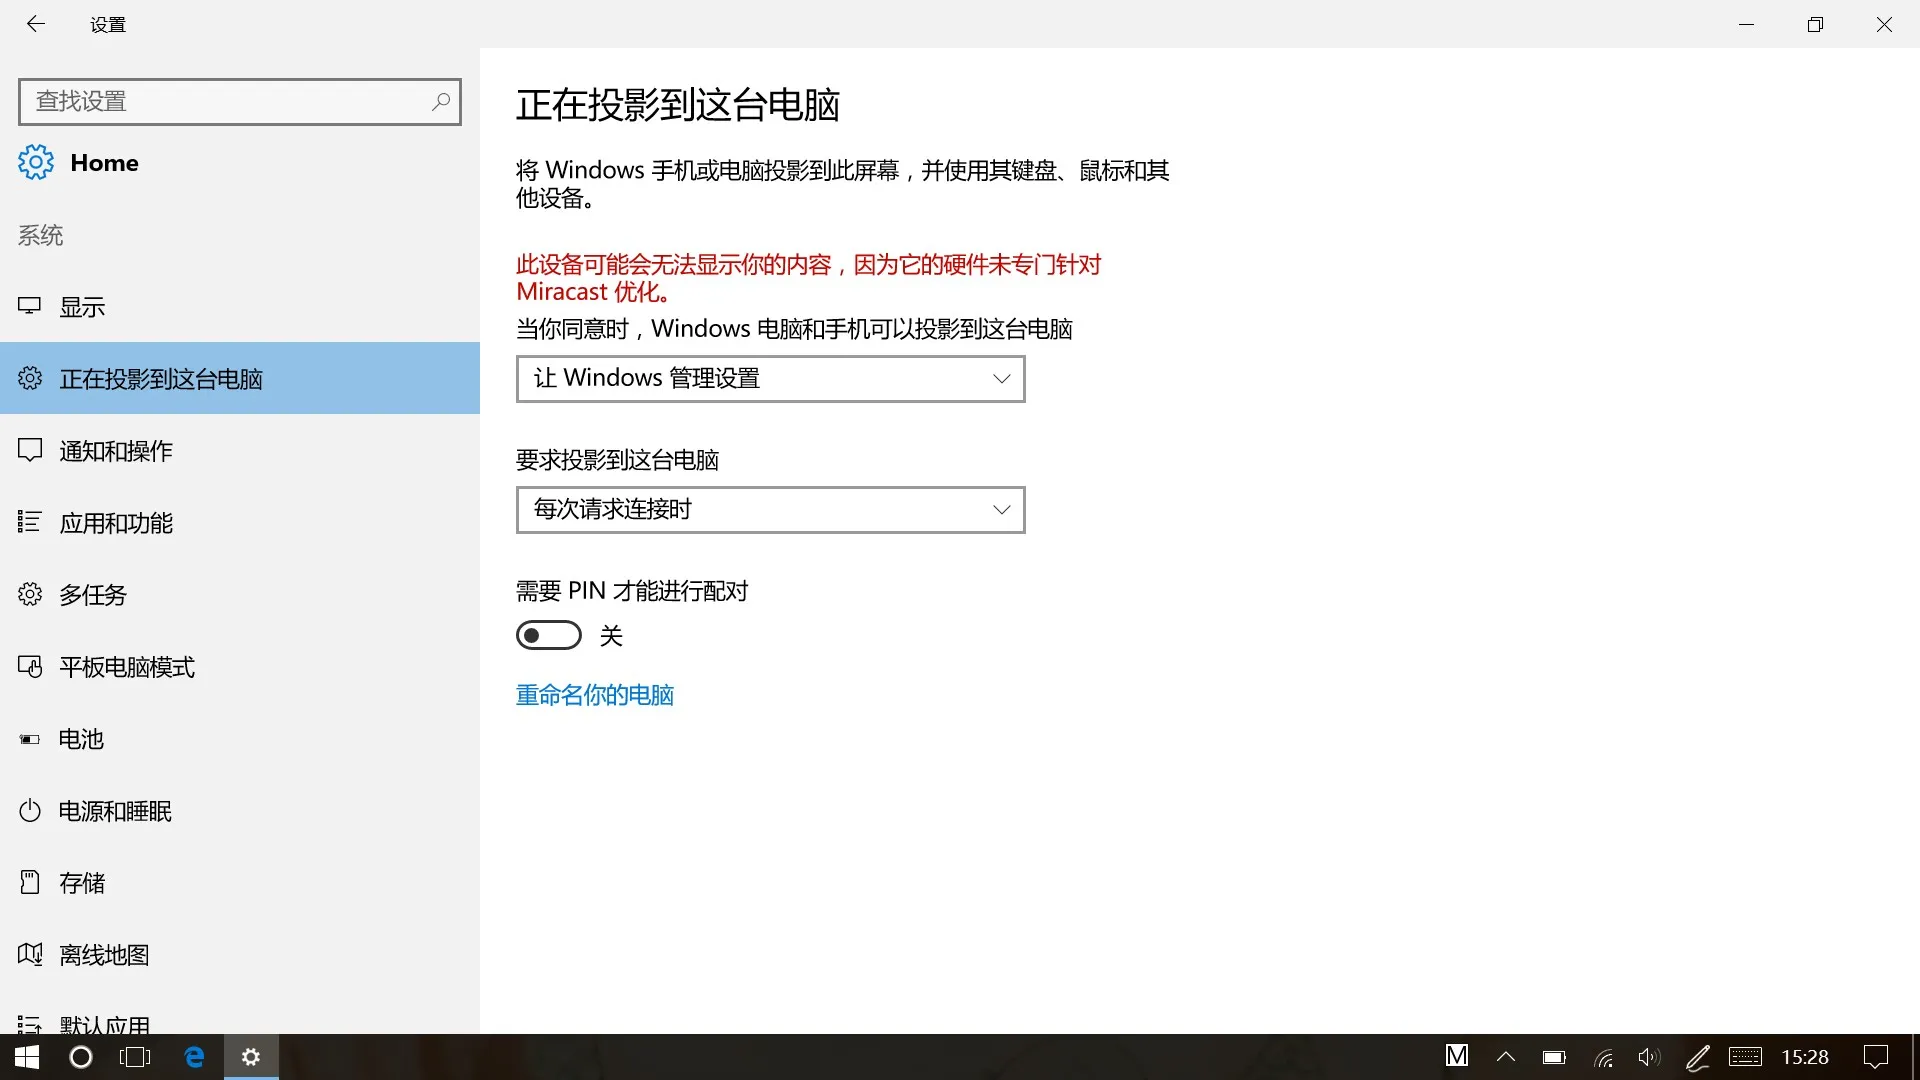Open the 每次请求连接时 dropdown
This screenshot has height=1080, width=1920.
point(771,510)
